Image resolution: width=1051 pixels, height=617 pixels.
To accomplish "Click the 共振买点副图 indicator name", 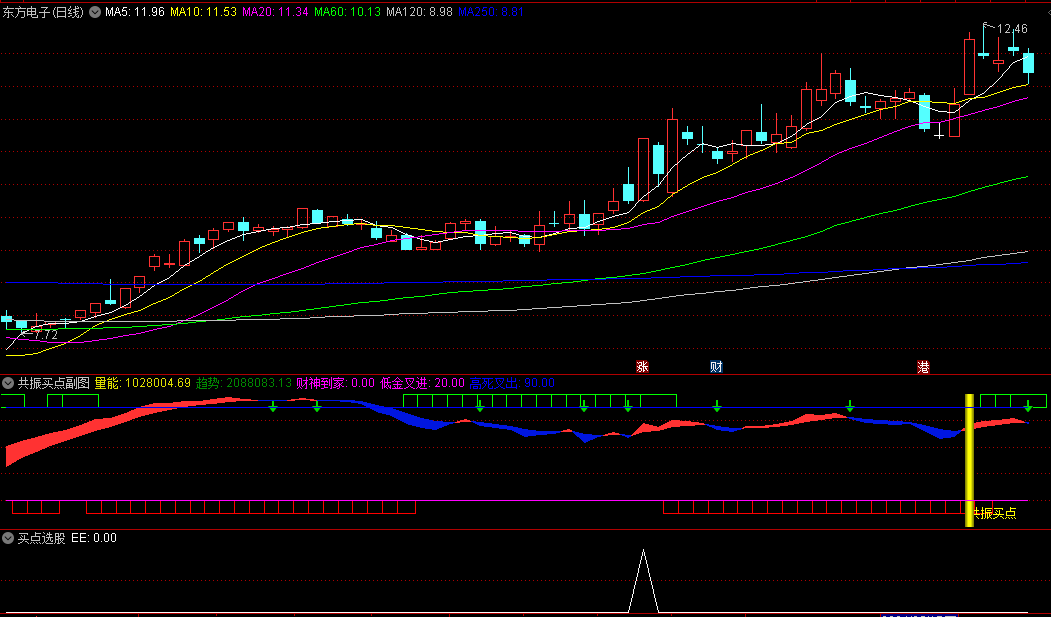I will (x=54, y=383).
